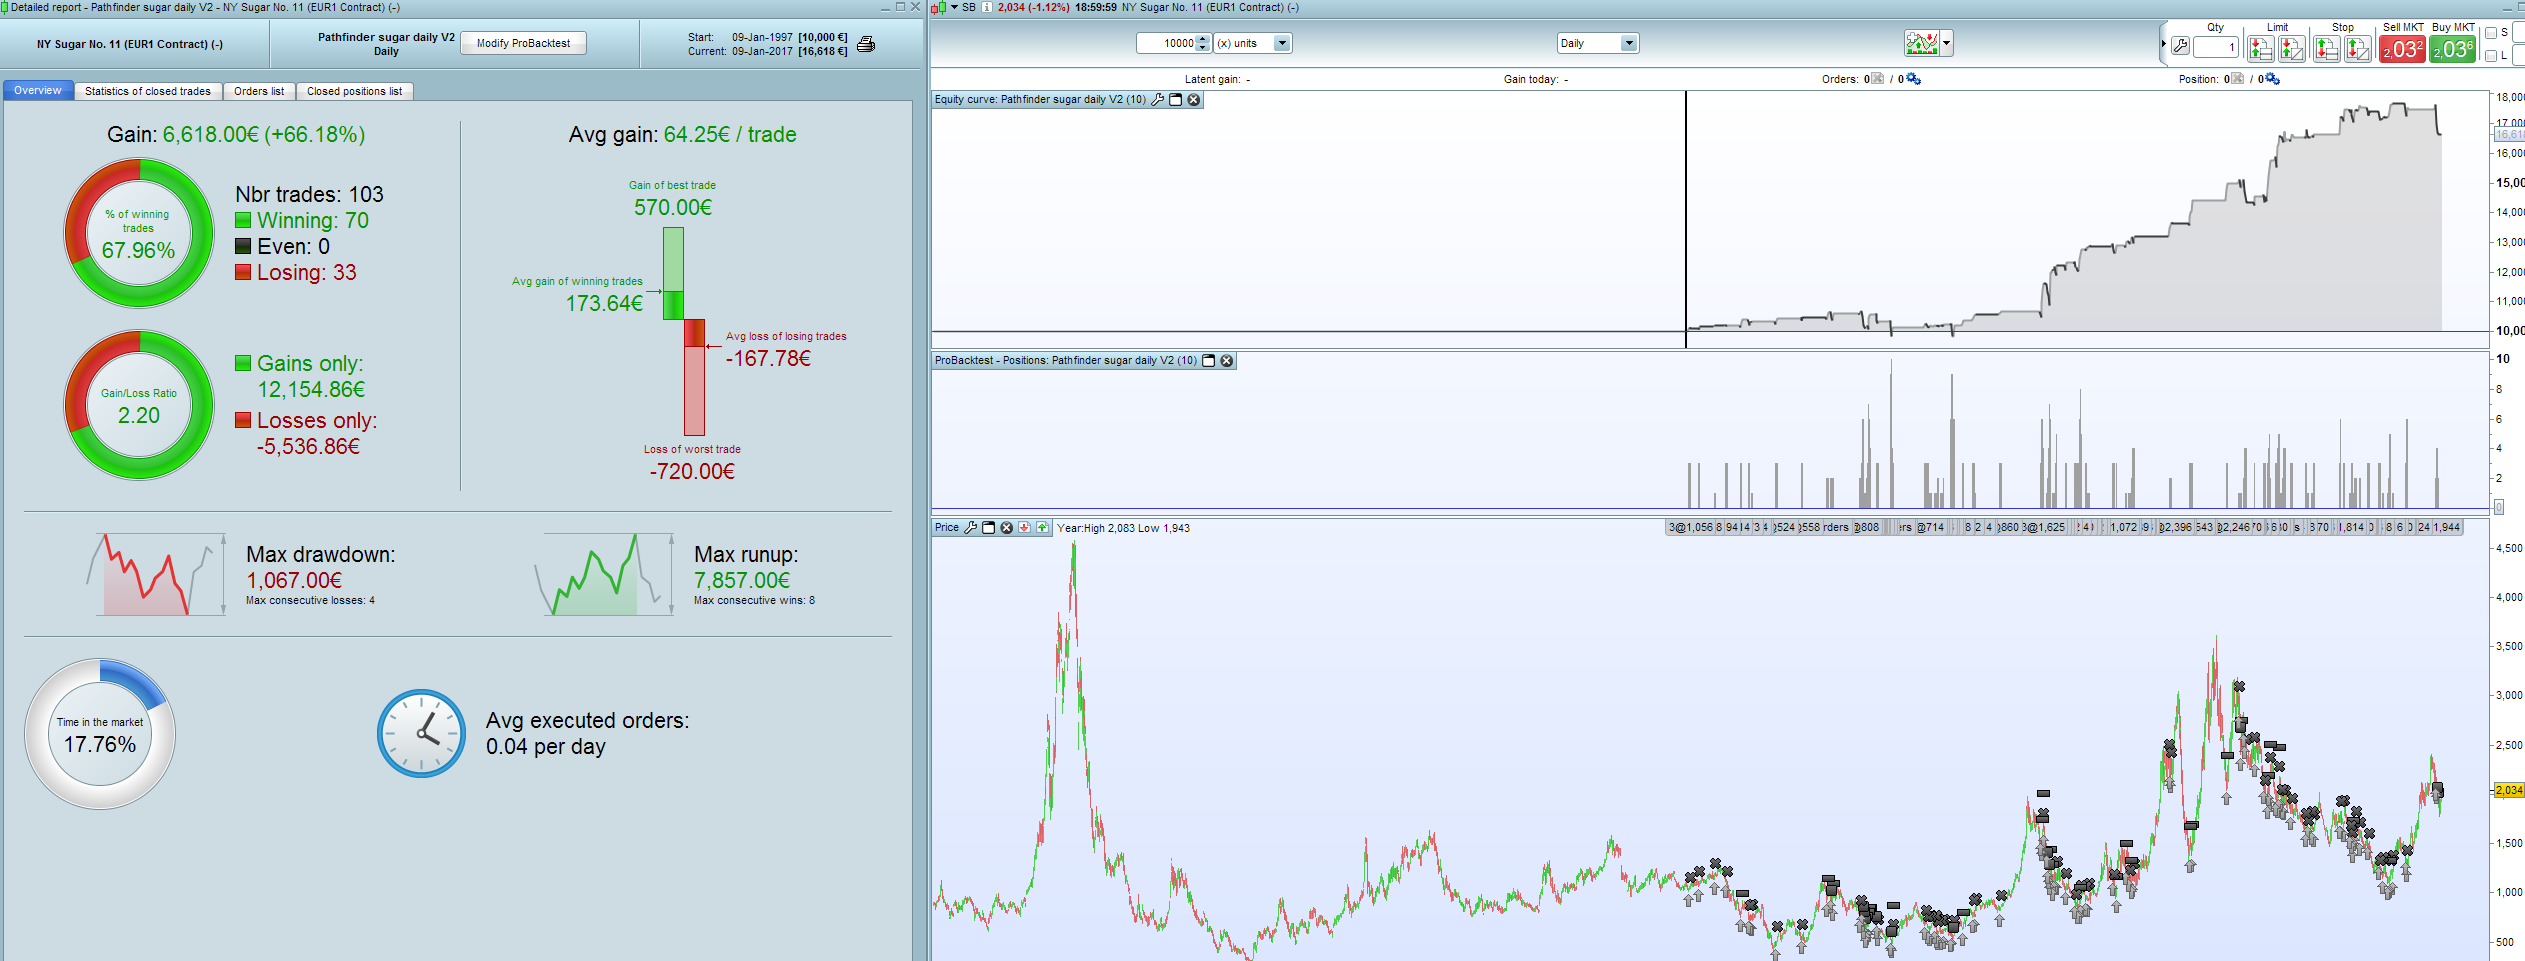Click the Max drawdown thumbnail chart

pyautogui.click(x=156, y=574)
